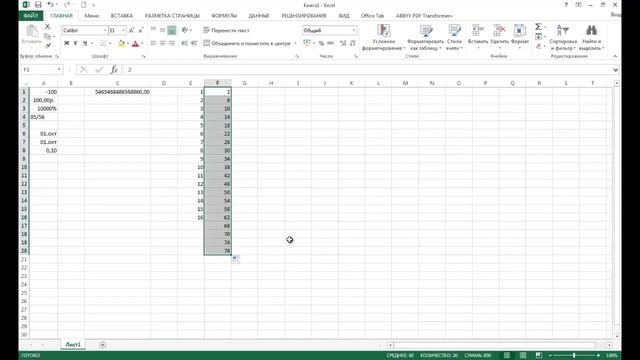Increase the font size
Image resolution: width=640 pixels, height=360 pixels.
(x=131, y=31)
